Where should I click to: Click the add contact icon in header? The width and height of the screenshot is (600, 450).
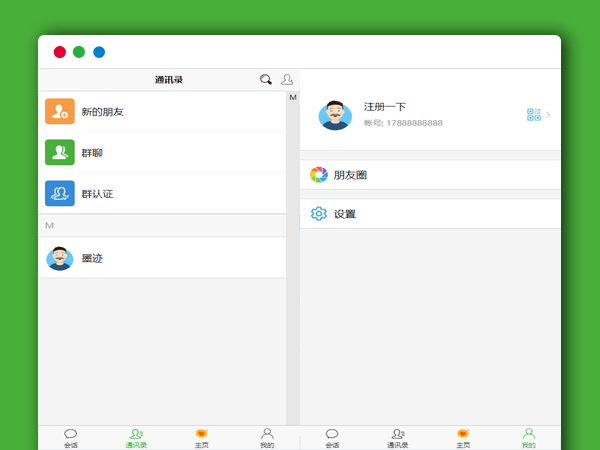[287, 79]
